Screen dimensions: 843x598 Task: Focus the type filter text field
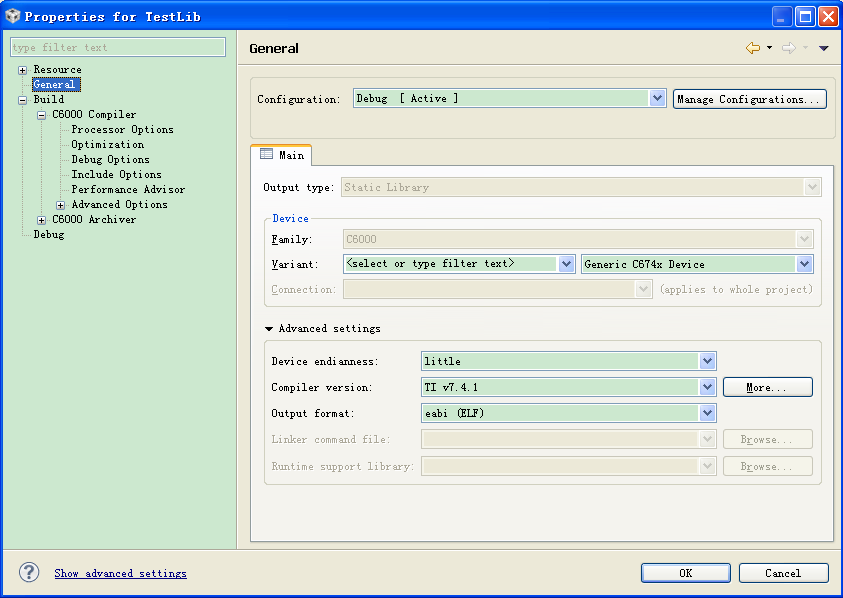118,47
